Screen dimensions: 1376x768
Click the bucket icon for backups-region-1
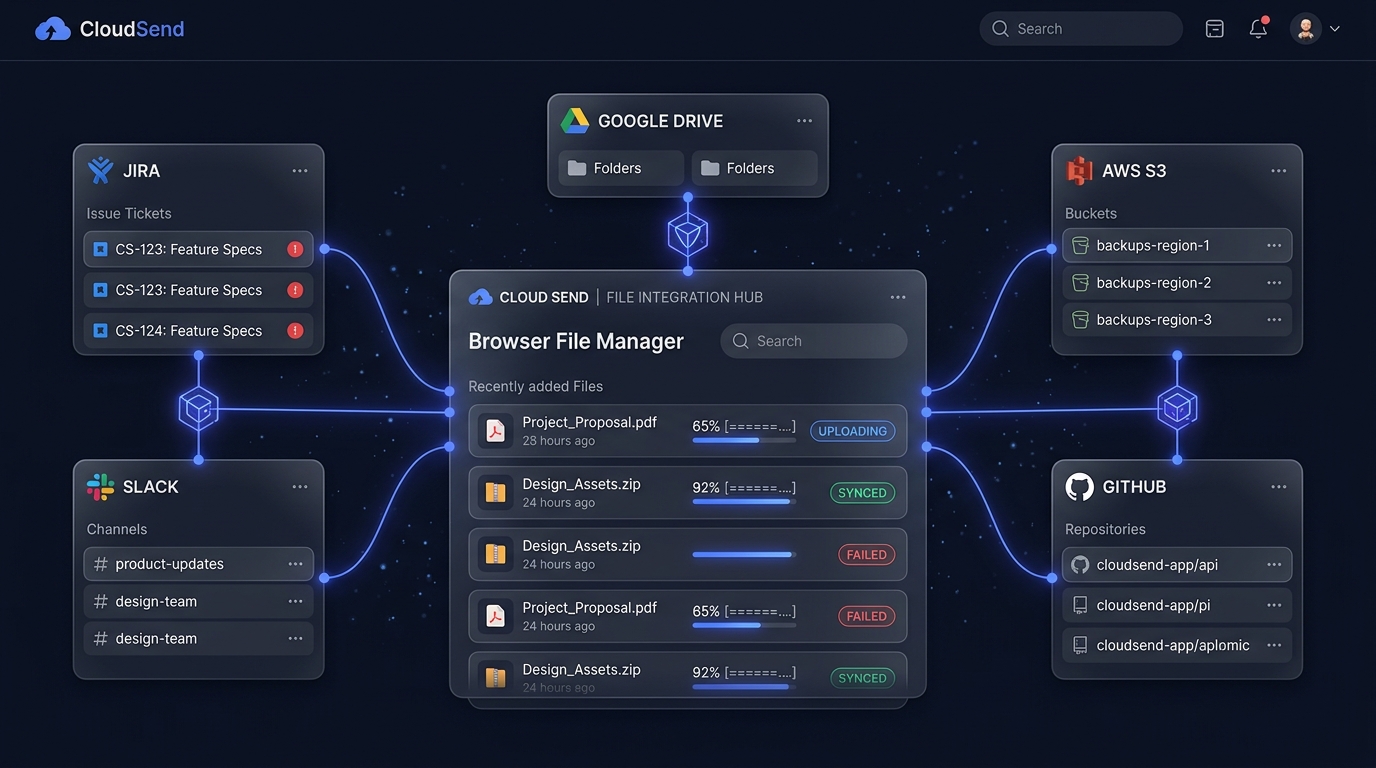(1080, 245)
